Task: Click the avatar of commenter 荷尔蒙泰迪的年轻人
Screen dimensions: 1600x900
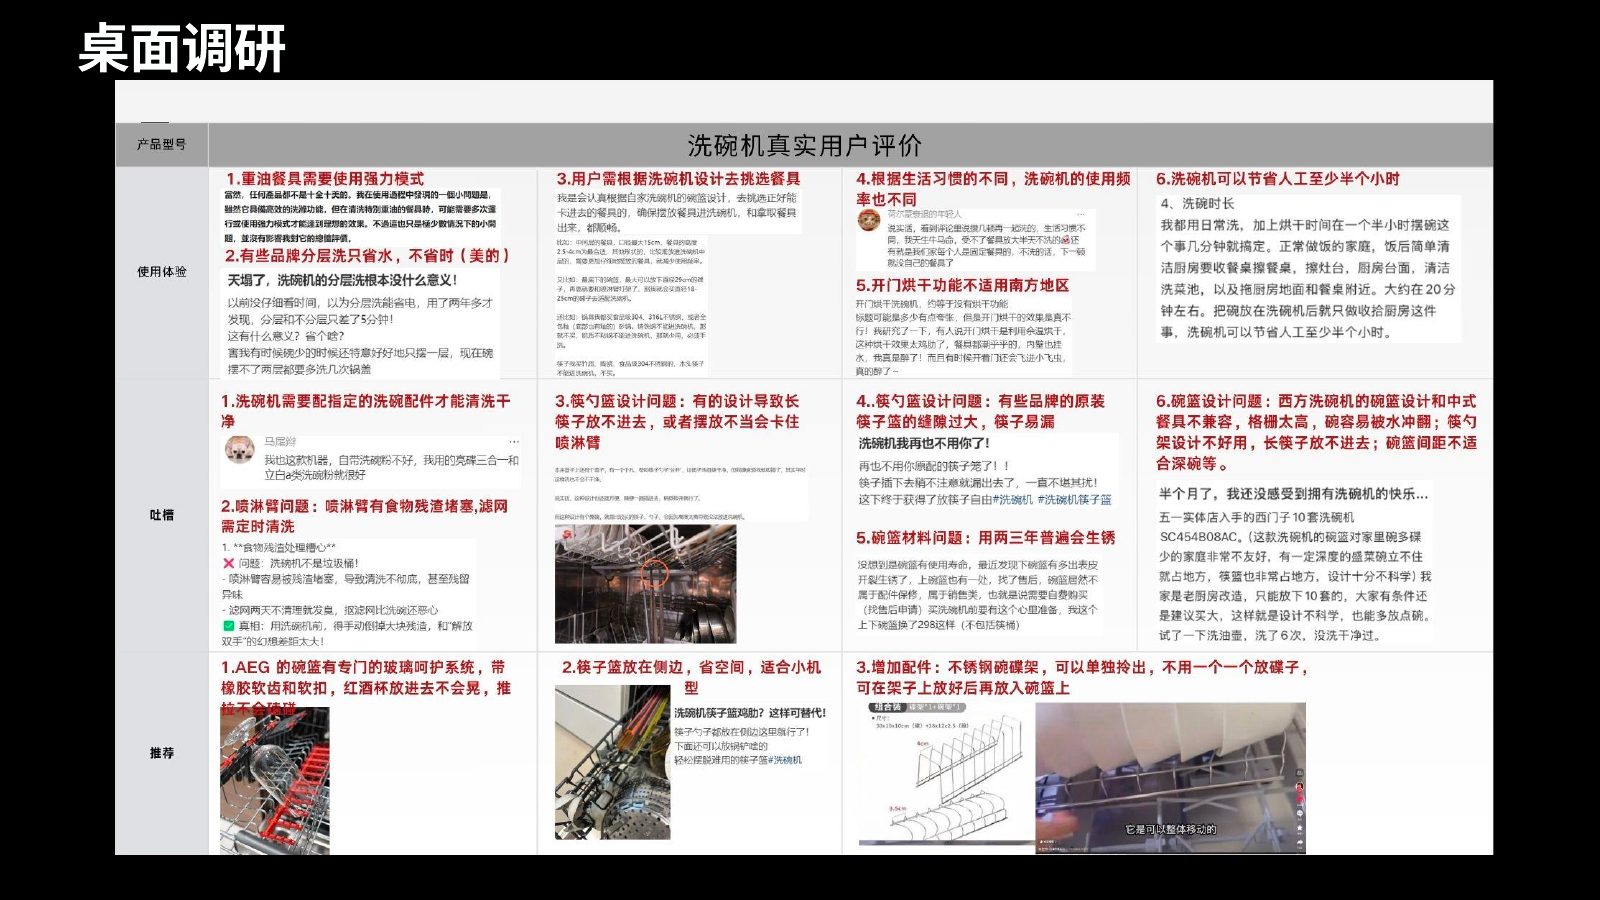Action: coord(868,221)
